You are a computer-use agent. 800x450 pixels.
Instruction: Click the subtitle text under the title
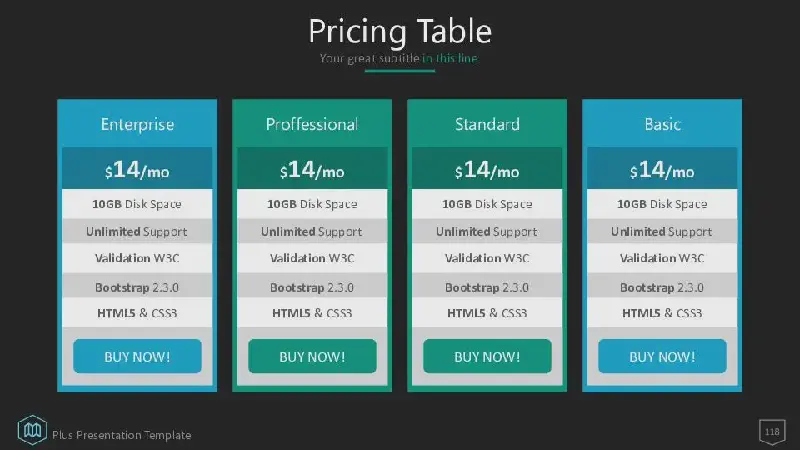(398, 58)
